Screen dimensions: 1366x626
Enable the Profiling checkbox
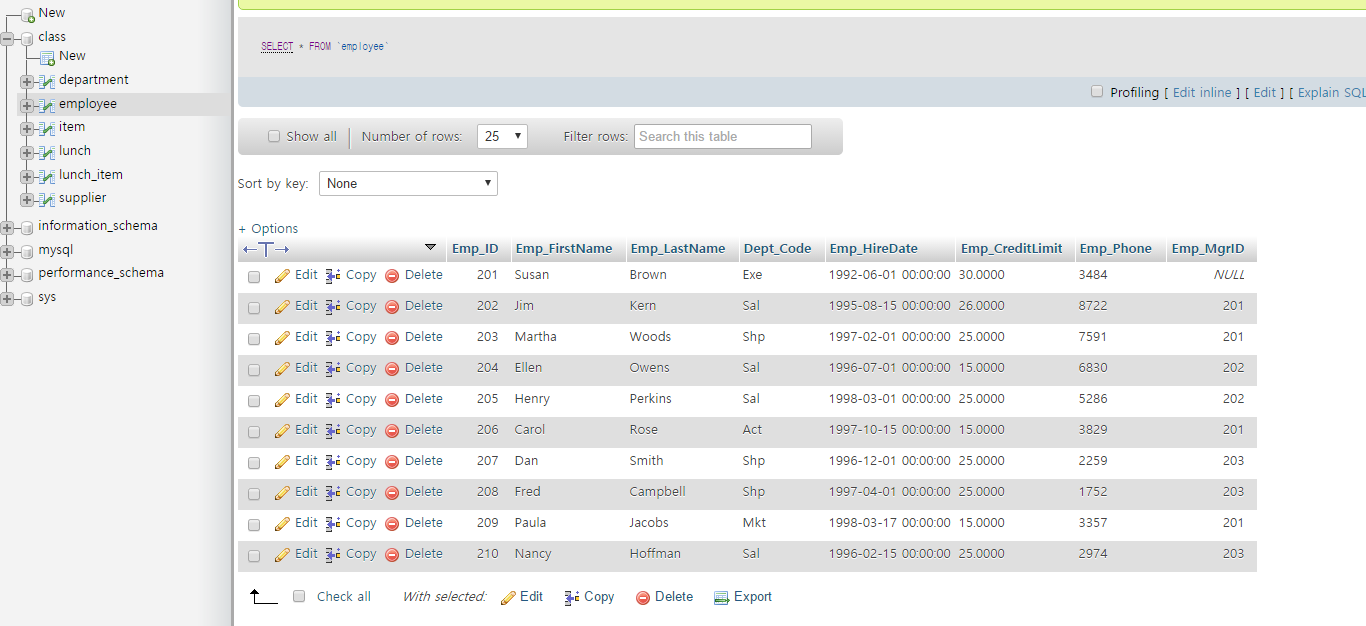tap(1097, 92)
